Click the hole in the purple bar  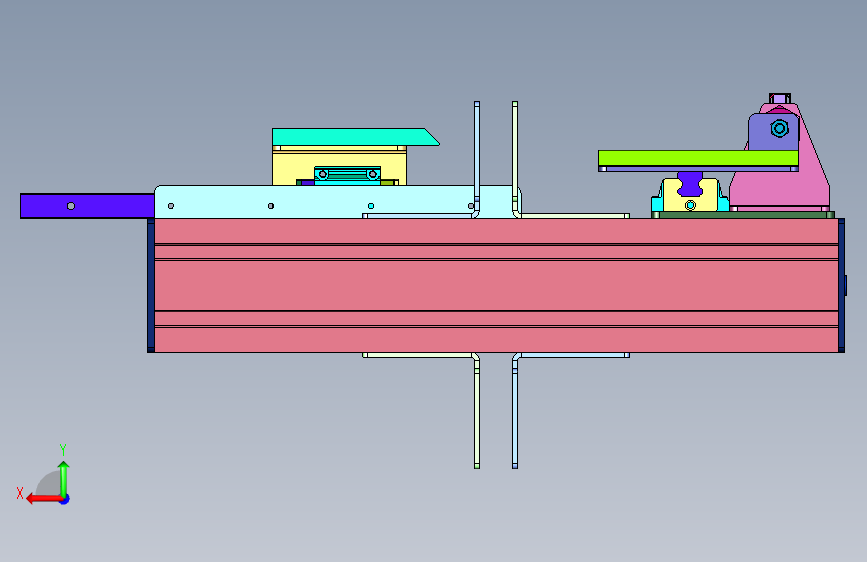click(x=71, y=206)
